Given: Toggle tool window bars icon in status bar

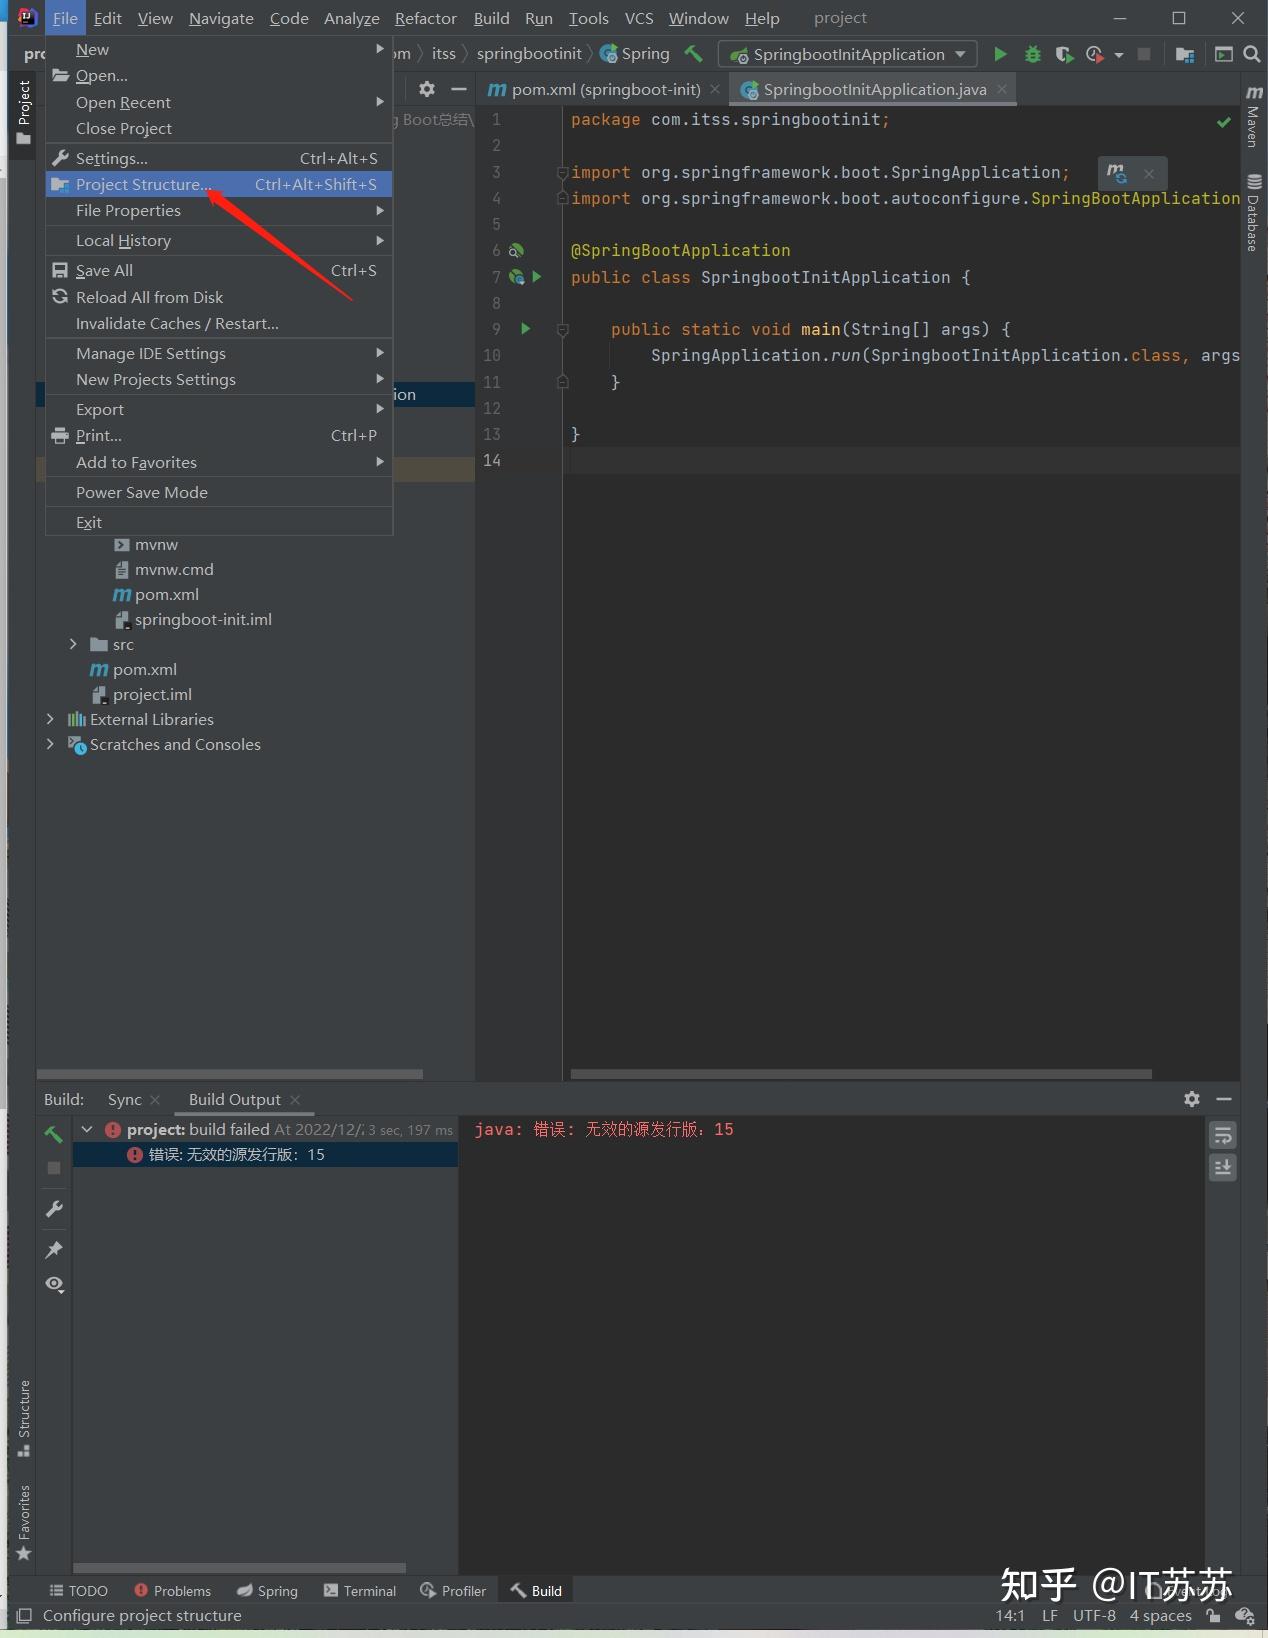Looking at the screenshot, I should click(x=24, y=1616).
